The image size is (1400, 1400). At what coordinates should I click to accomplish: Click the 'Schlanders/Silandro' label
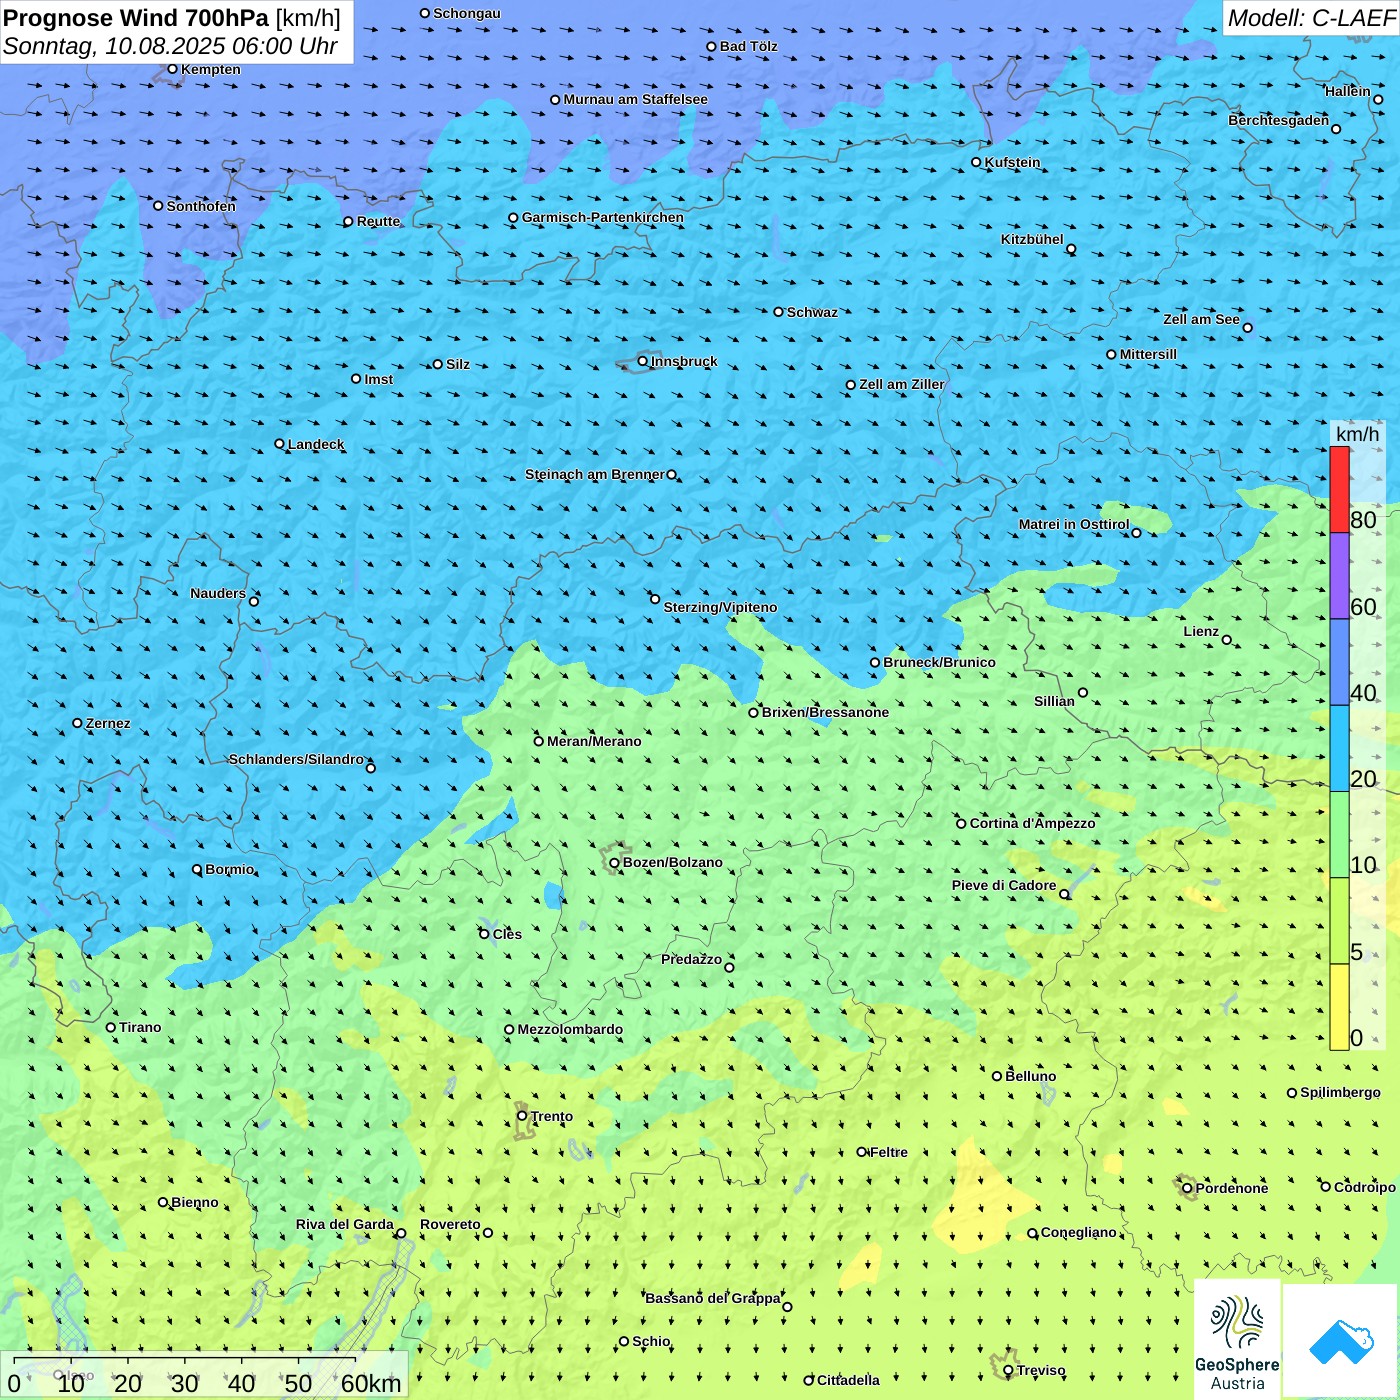(x=296, y=759)
